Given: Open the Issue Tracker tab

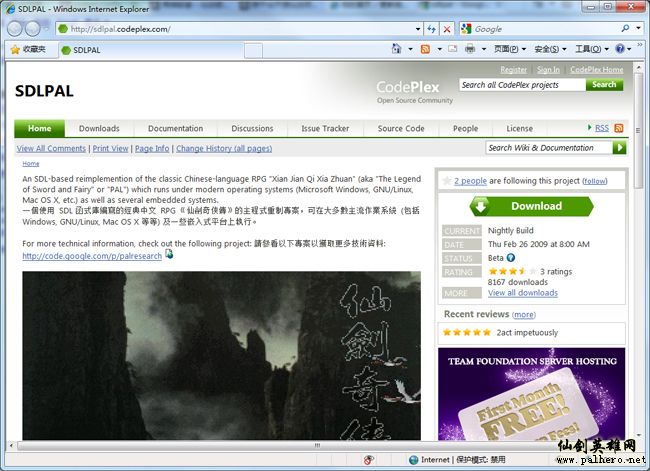Looking at the screenshot, I should (x=325, y=128).
